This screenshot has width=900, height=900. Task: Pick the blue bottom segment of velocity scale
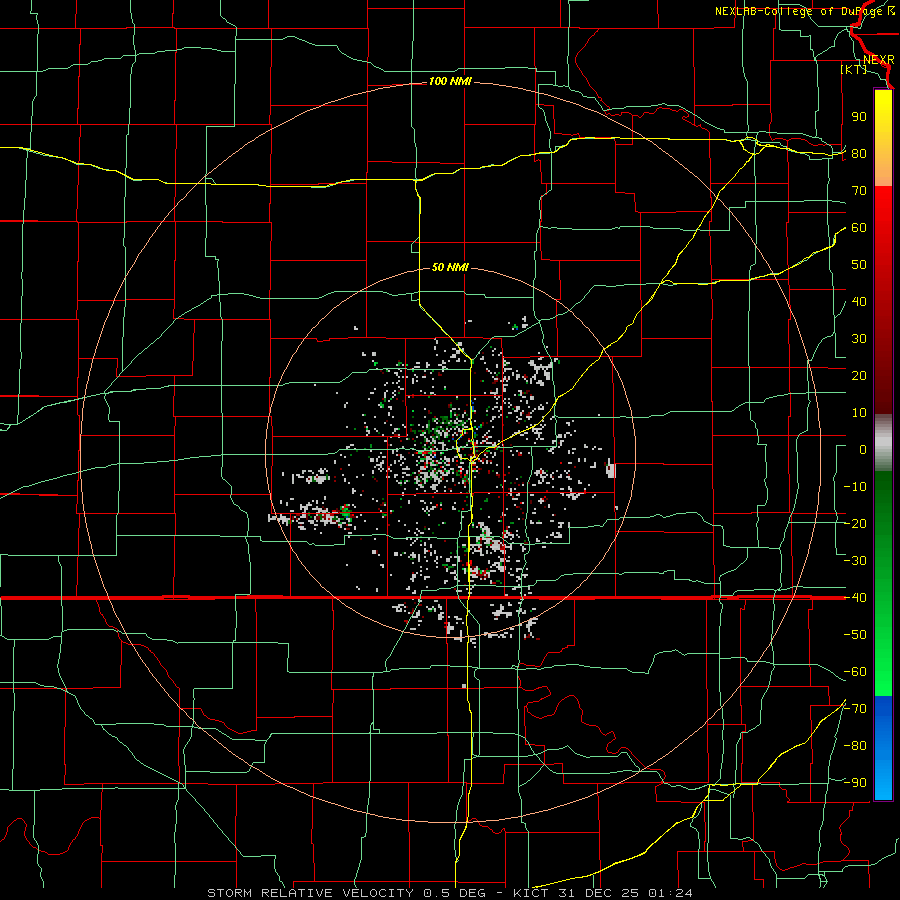(883, 748)
